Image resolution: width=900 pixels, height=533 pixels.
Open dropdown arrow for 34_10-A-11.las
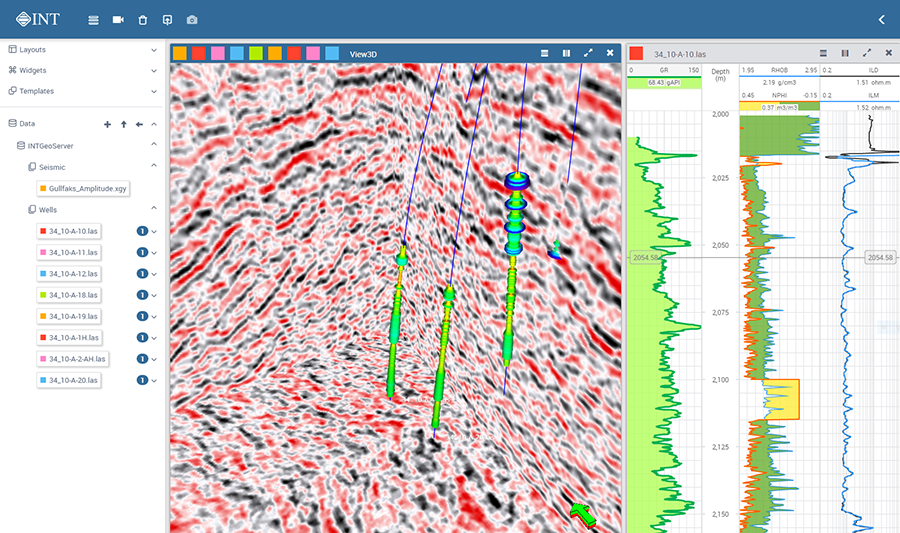(154, 252)
